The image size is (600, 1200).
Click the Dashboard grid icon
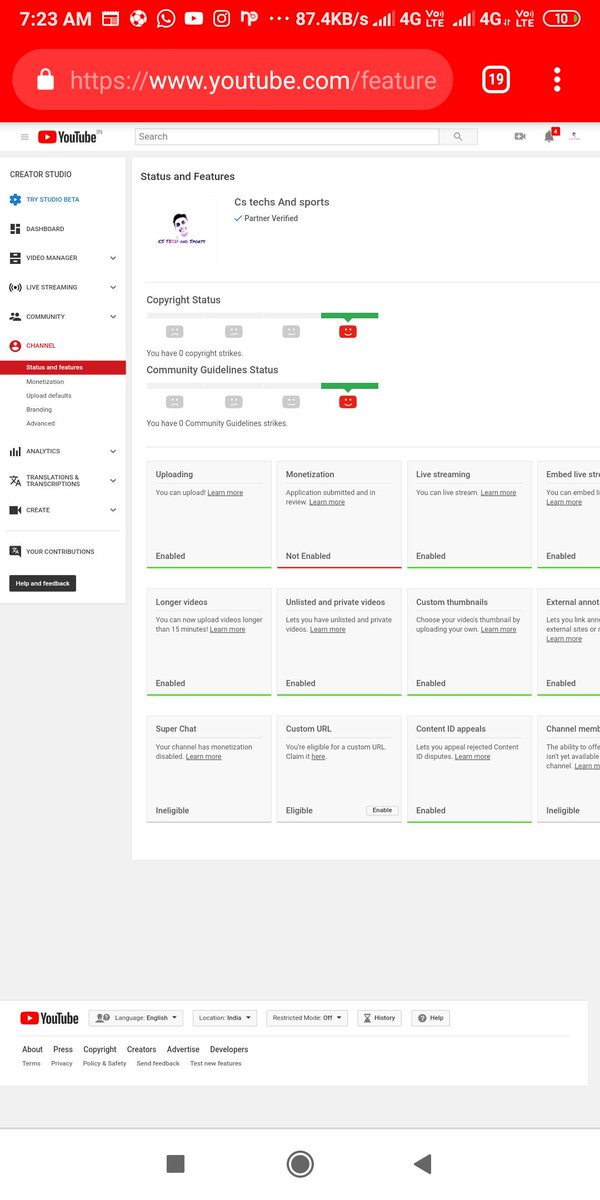click(x=15, y=229)
